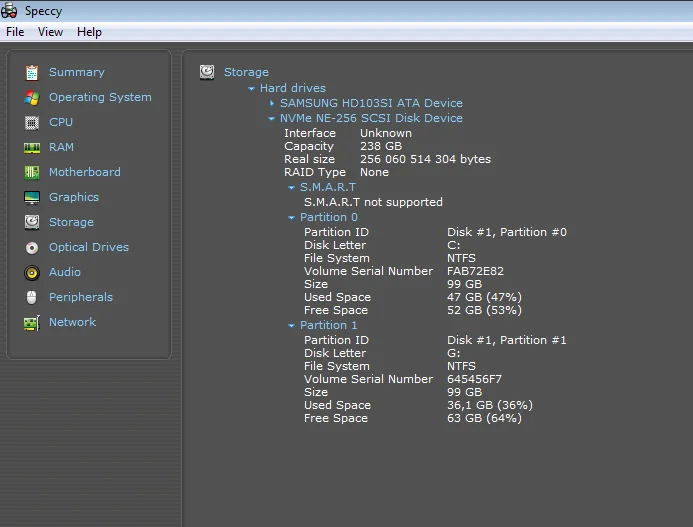Click the Peripherals mouse icon
Screen dimensions: 693x527
(31, 298)
